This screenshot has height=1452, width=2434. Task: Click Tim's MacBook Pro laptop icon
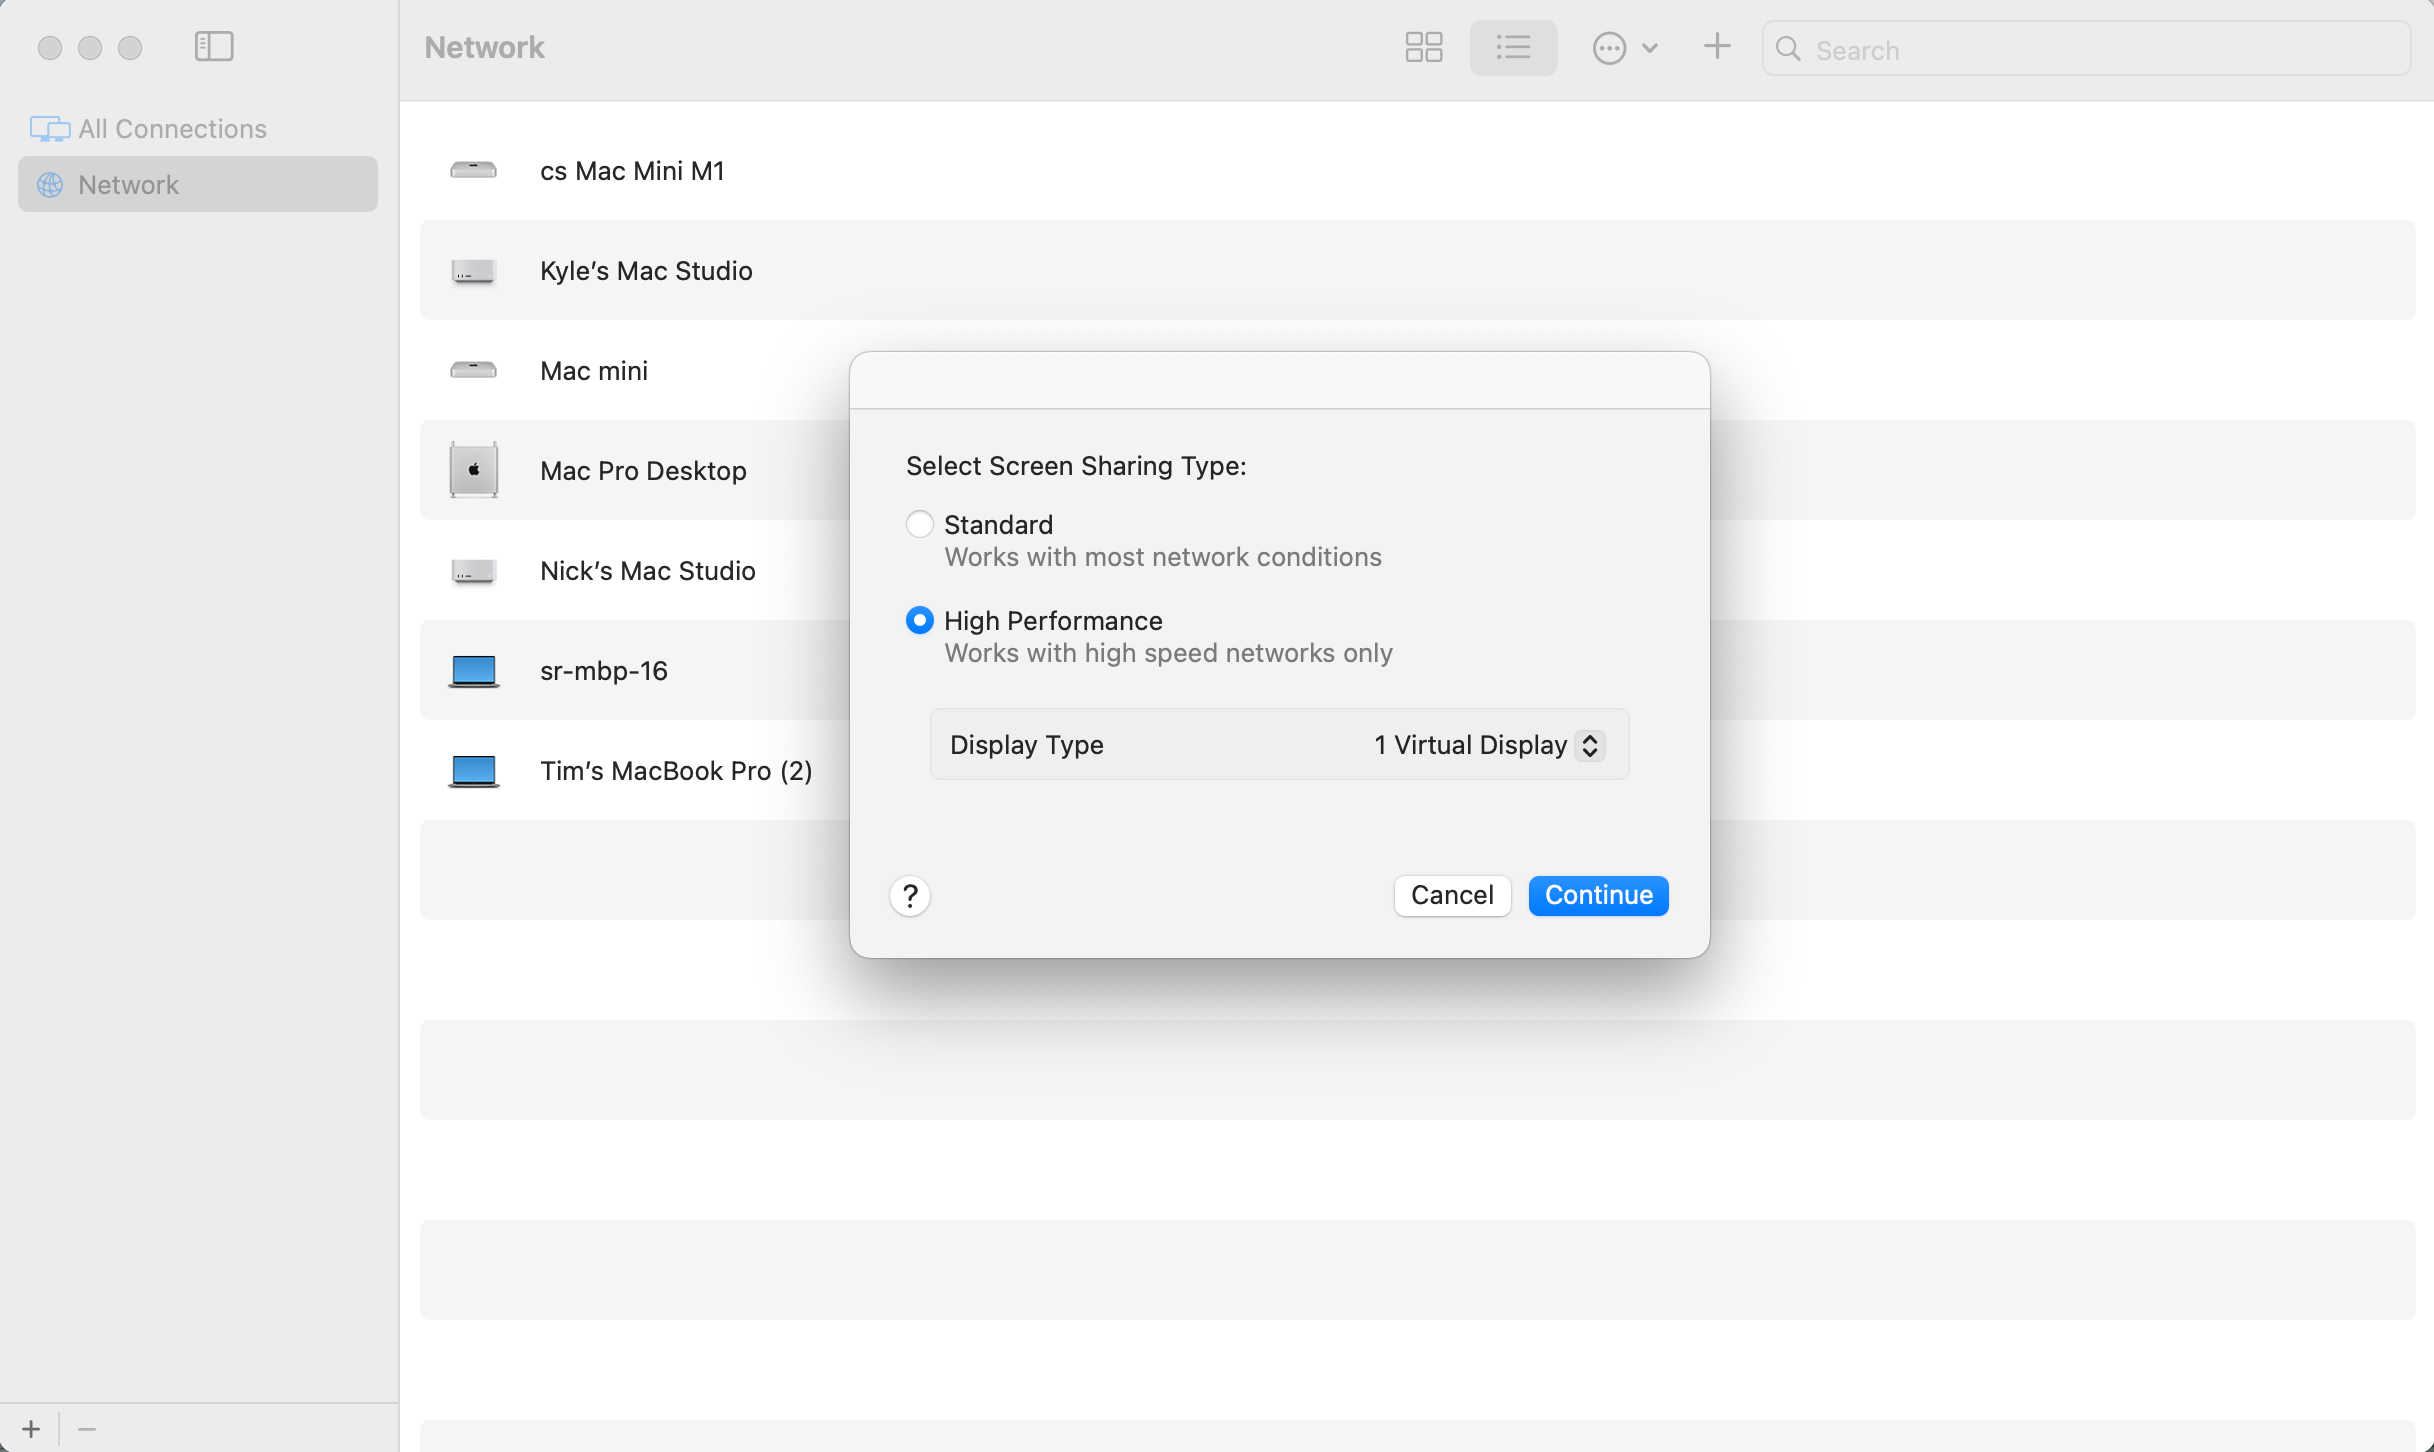coord(473,770)
